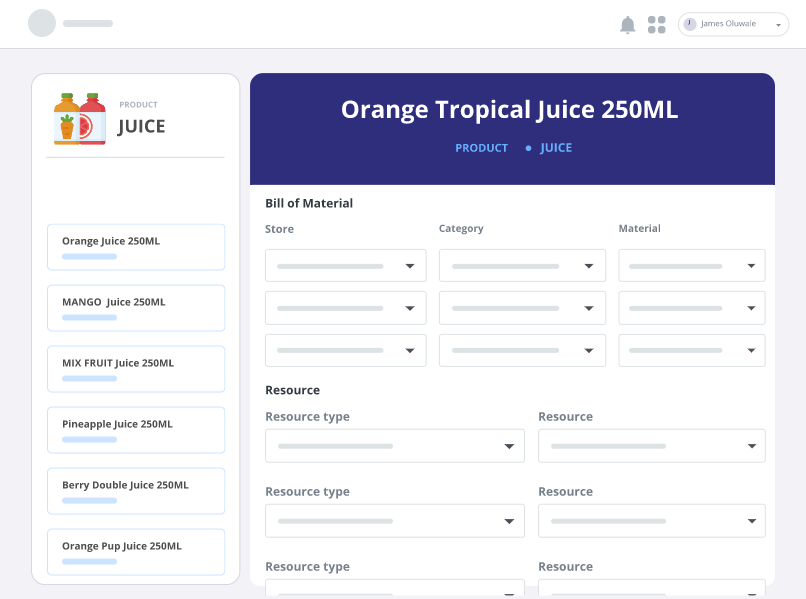The height and width of the screenshot is (599, 806).
Task: Expand the James Oluwale account dropdown
Action: point(778,25)
